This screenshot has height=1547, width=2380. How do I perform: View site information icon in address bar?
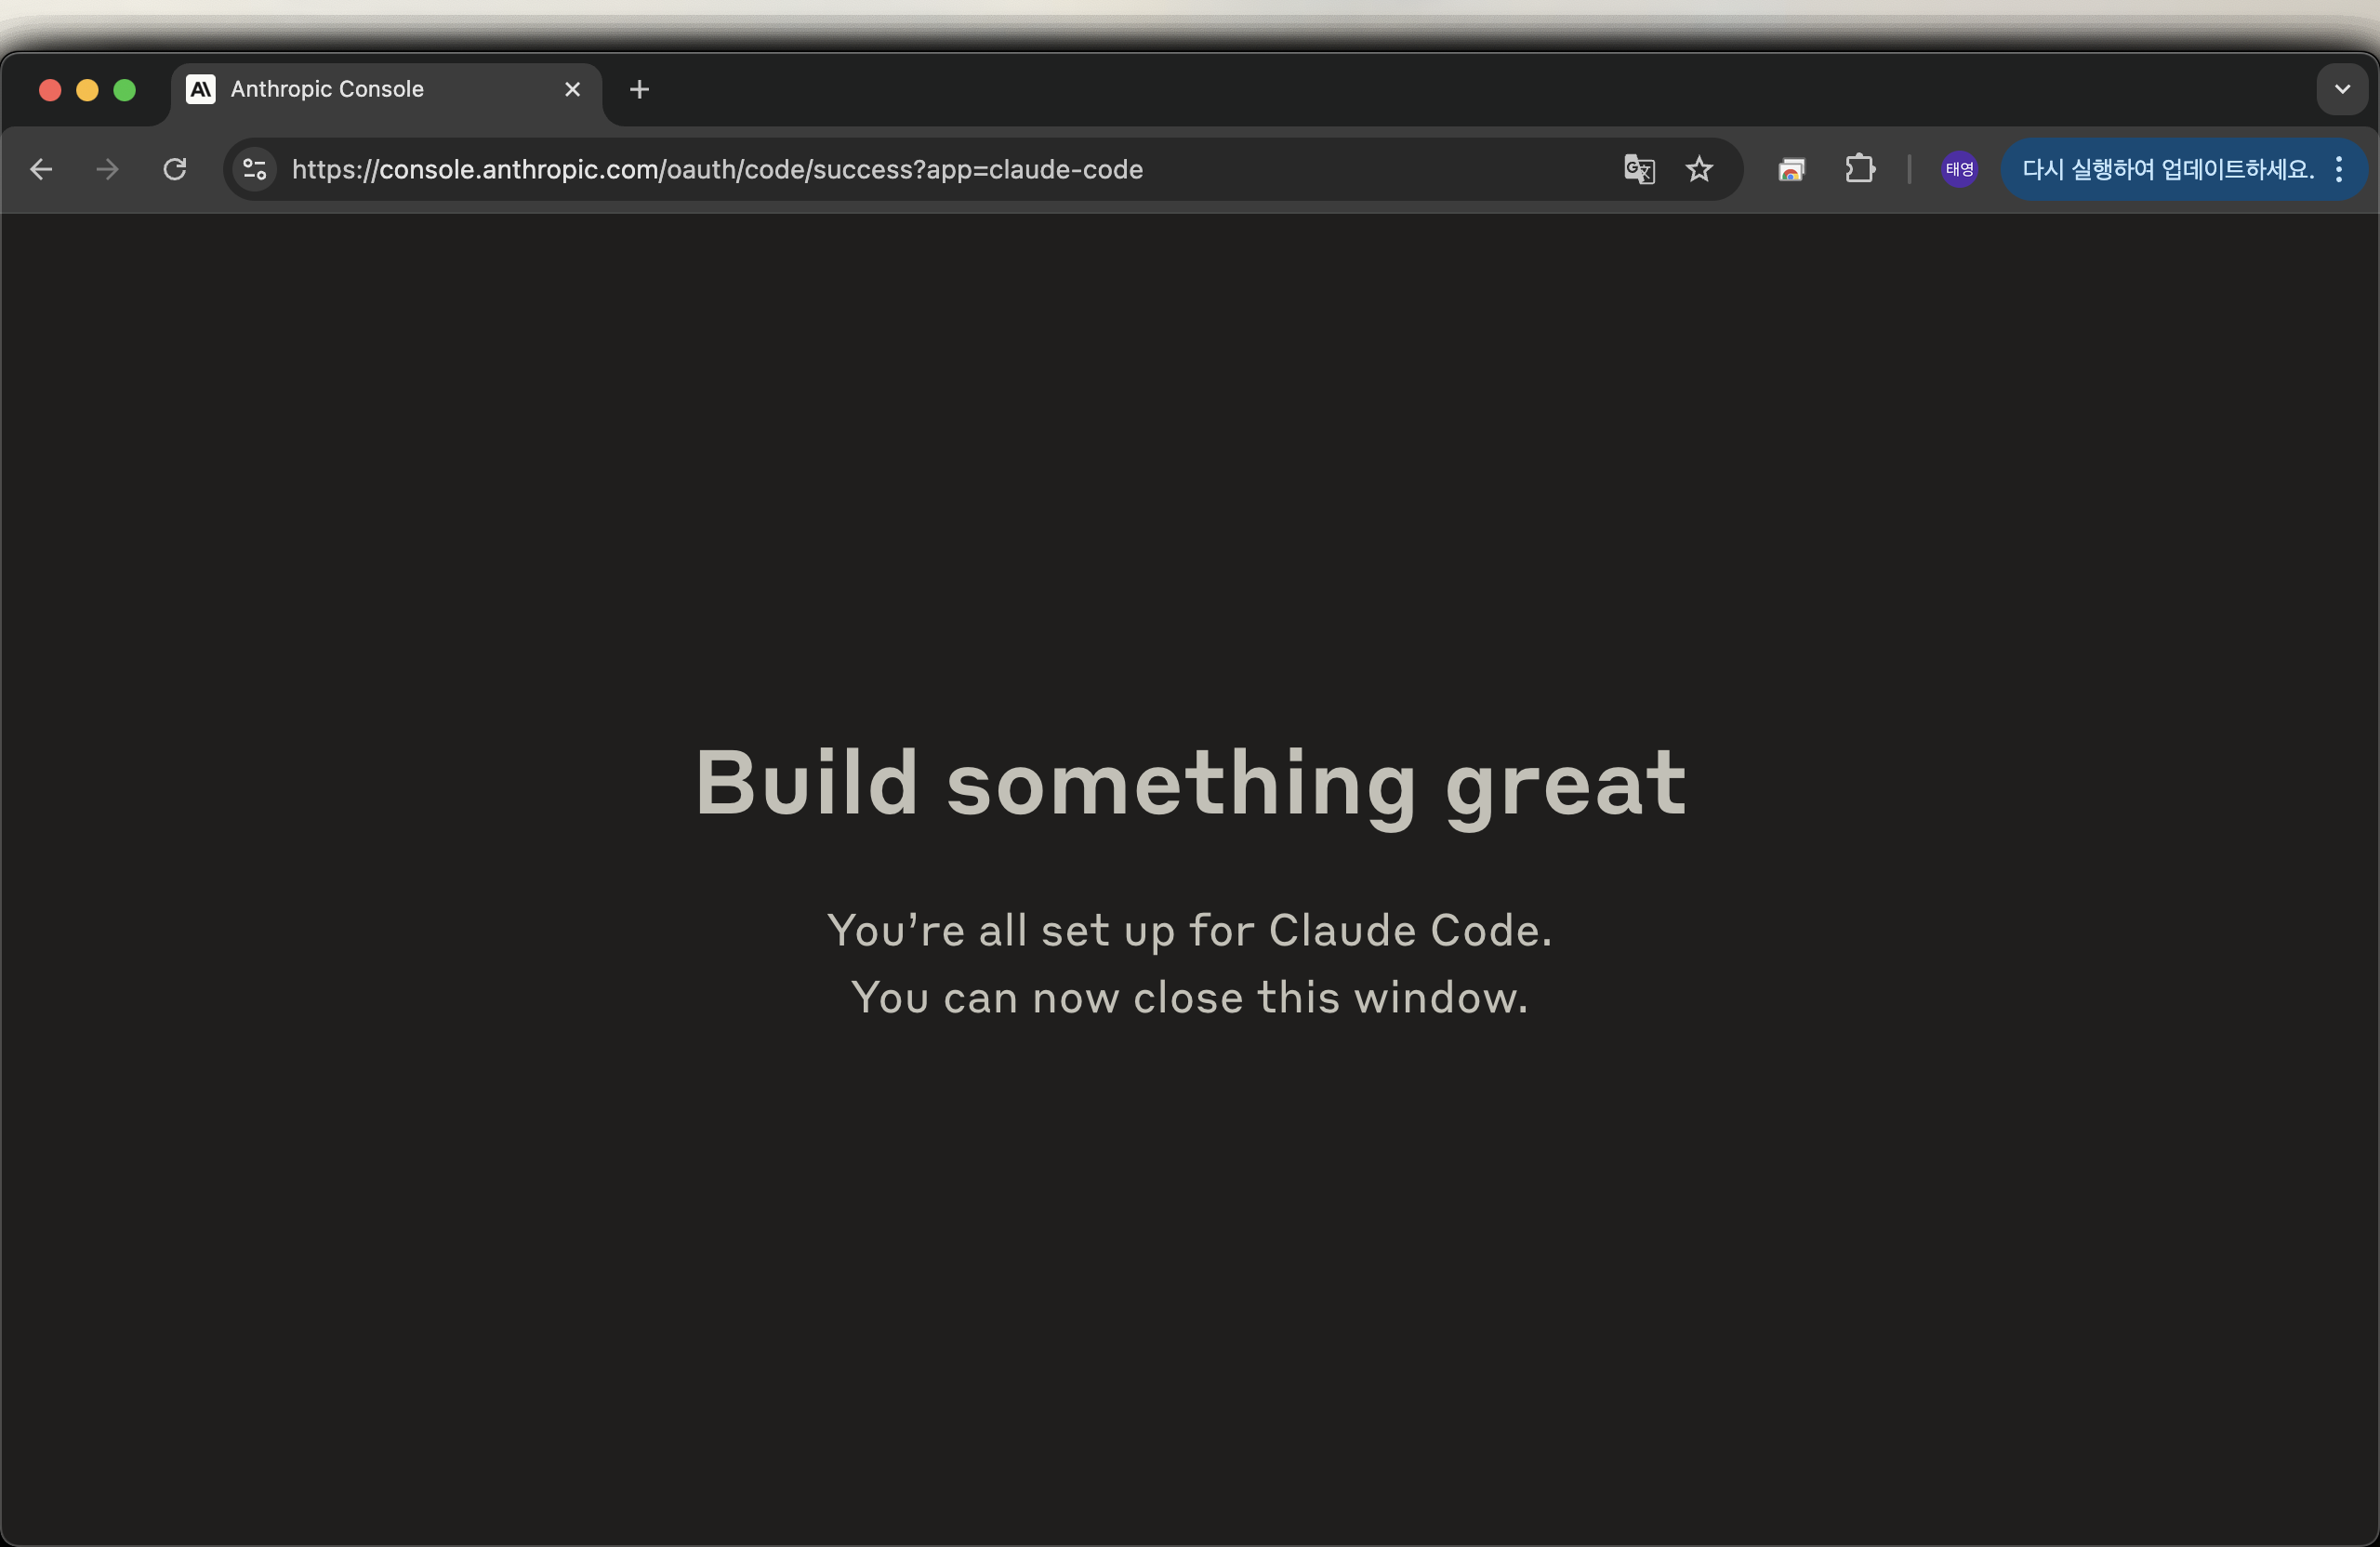click(255, 169)
